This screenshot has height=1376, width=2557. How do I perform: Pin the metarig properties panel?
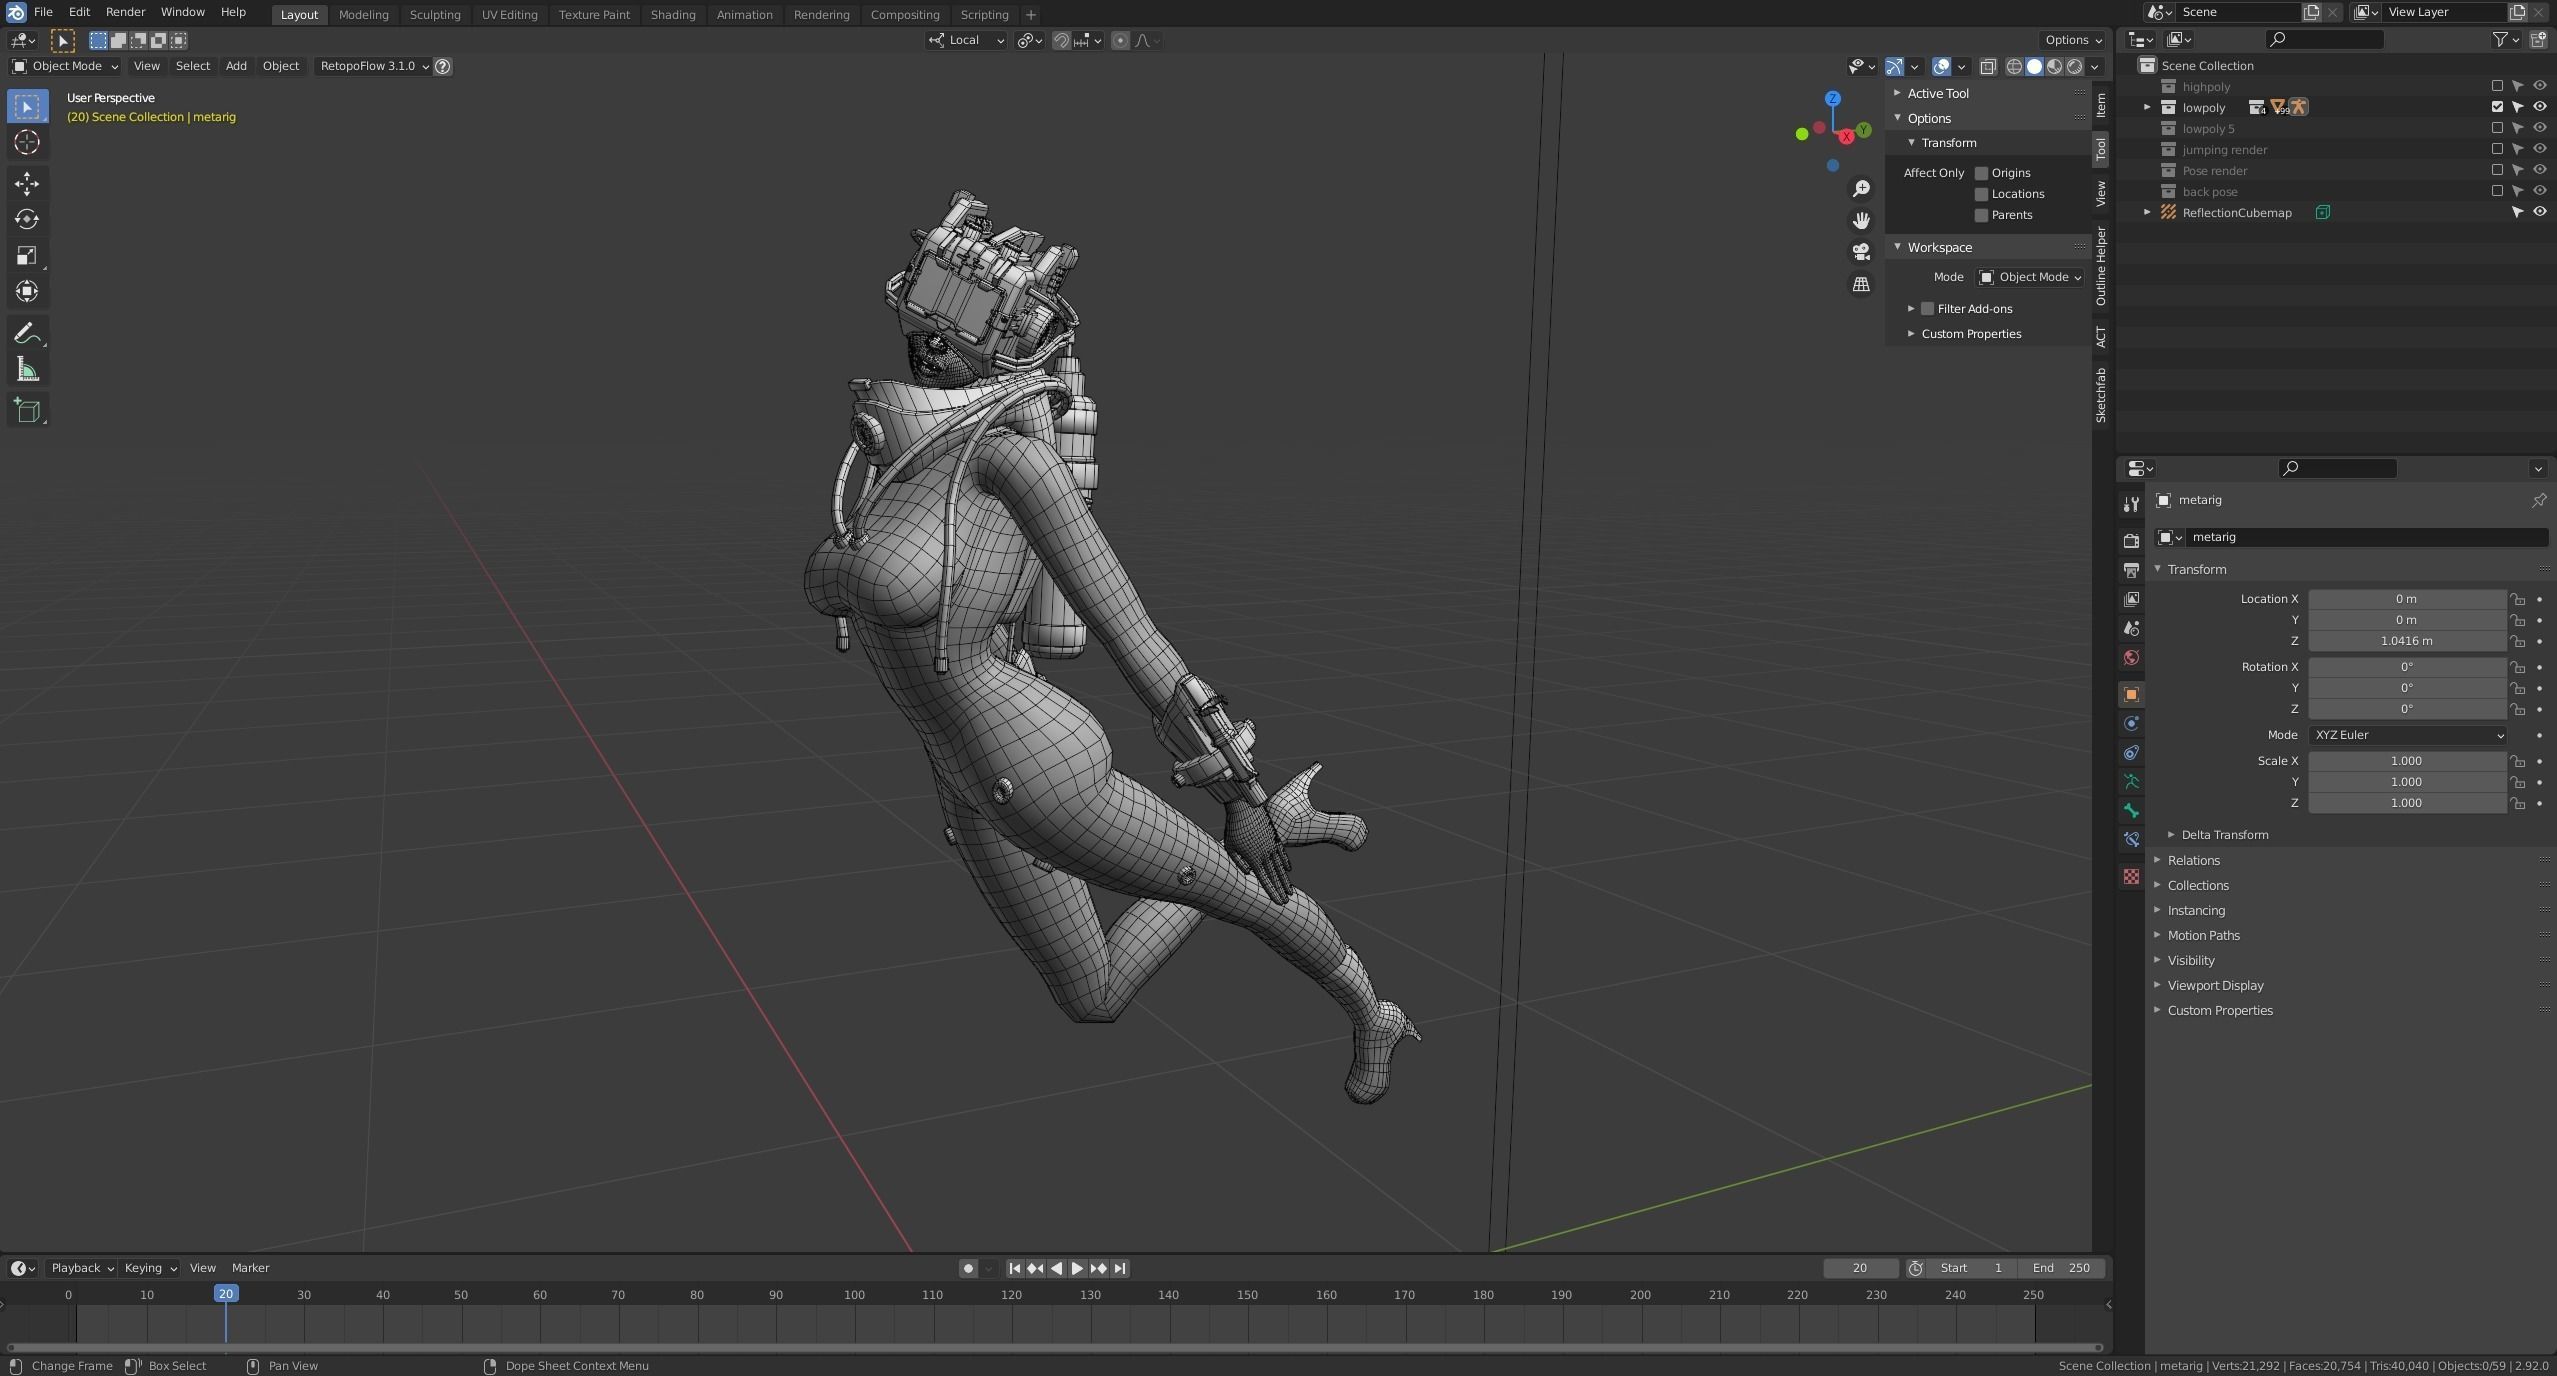(2538, 500)
